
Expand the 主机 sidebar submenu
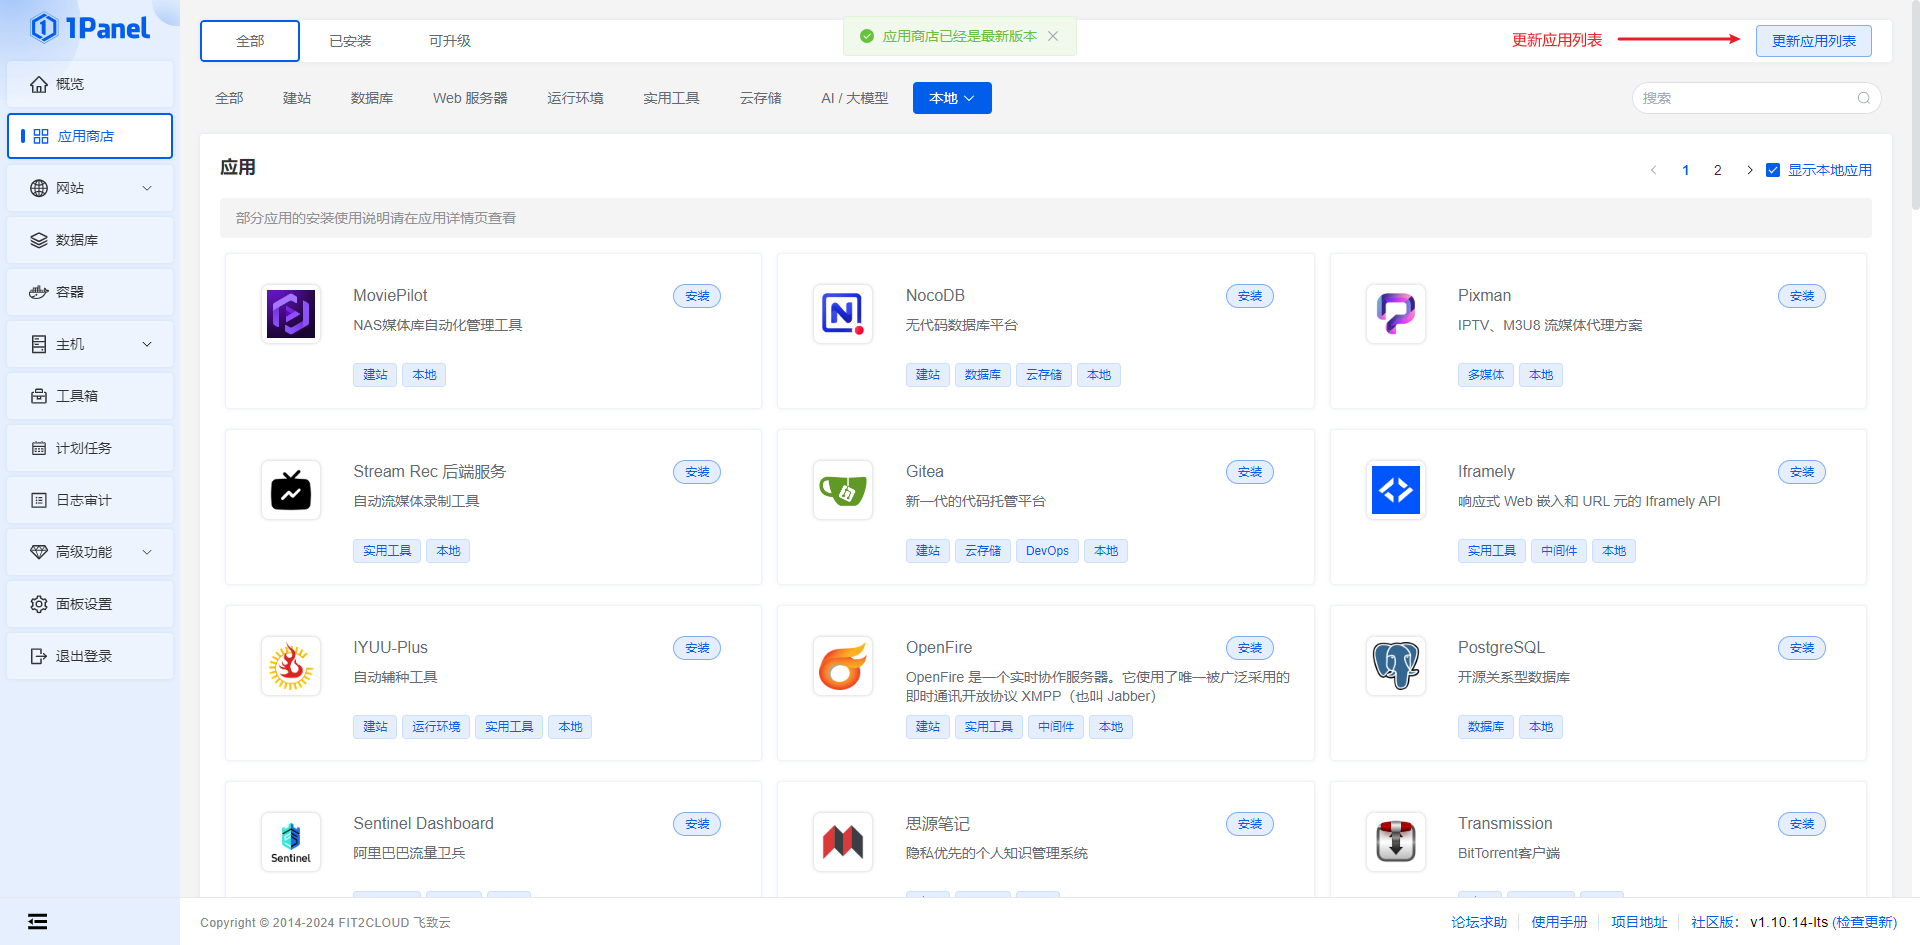90,344
